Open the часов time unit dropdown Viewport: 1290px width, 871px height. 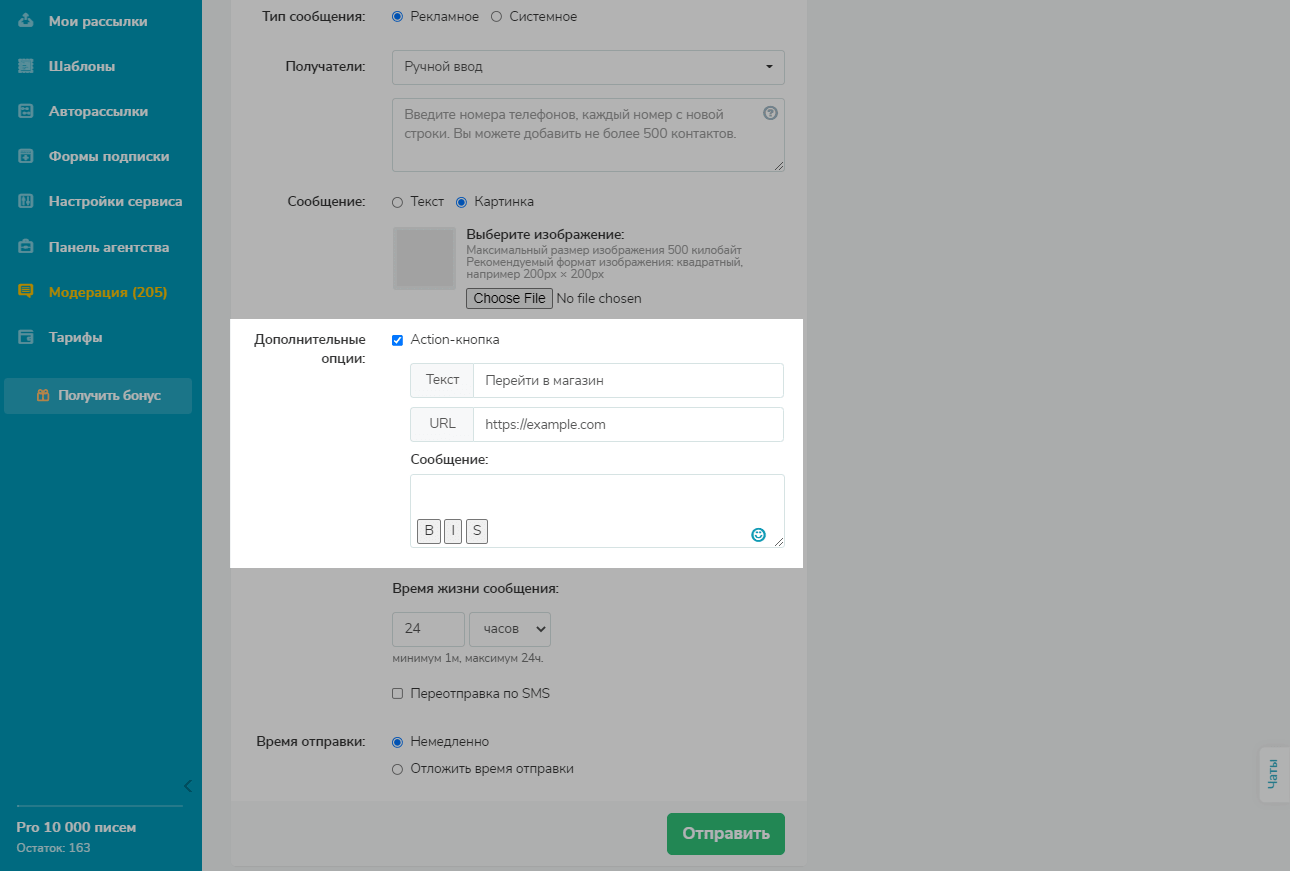(x=510, y=629)
